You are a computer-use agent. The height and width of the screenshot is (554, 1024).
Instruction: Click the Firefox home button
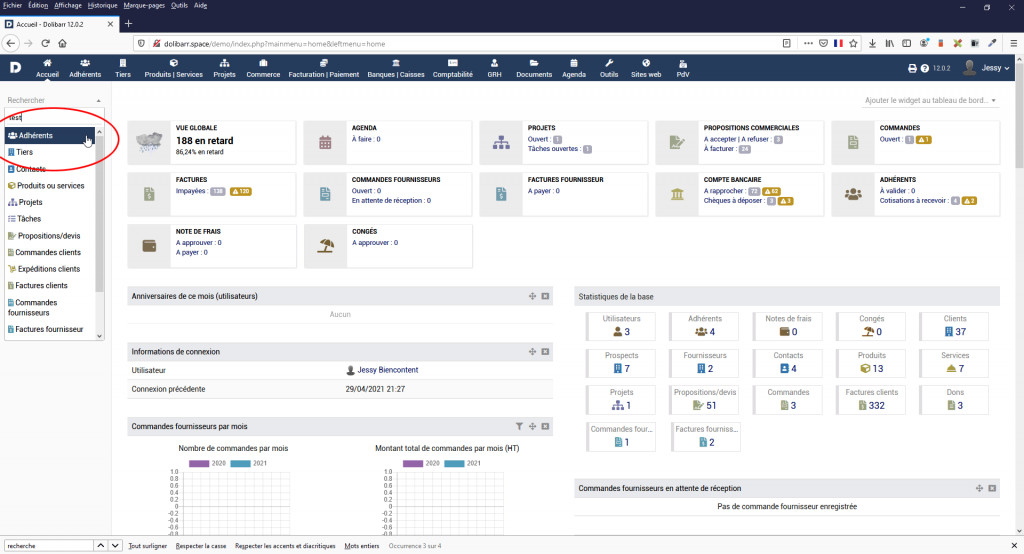(62, 44)
